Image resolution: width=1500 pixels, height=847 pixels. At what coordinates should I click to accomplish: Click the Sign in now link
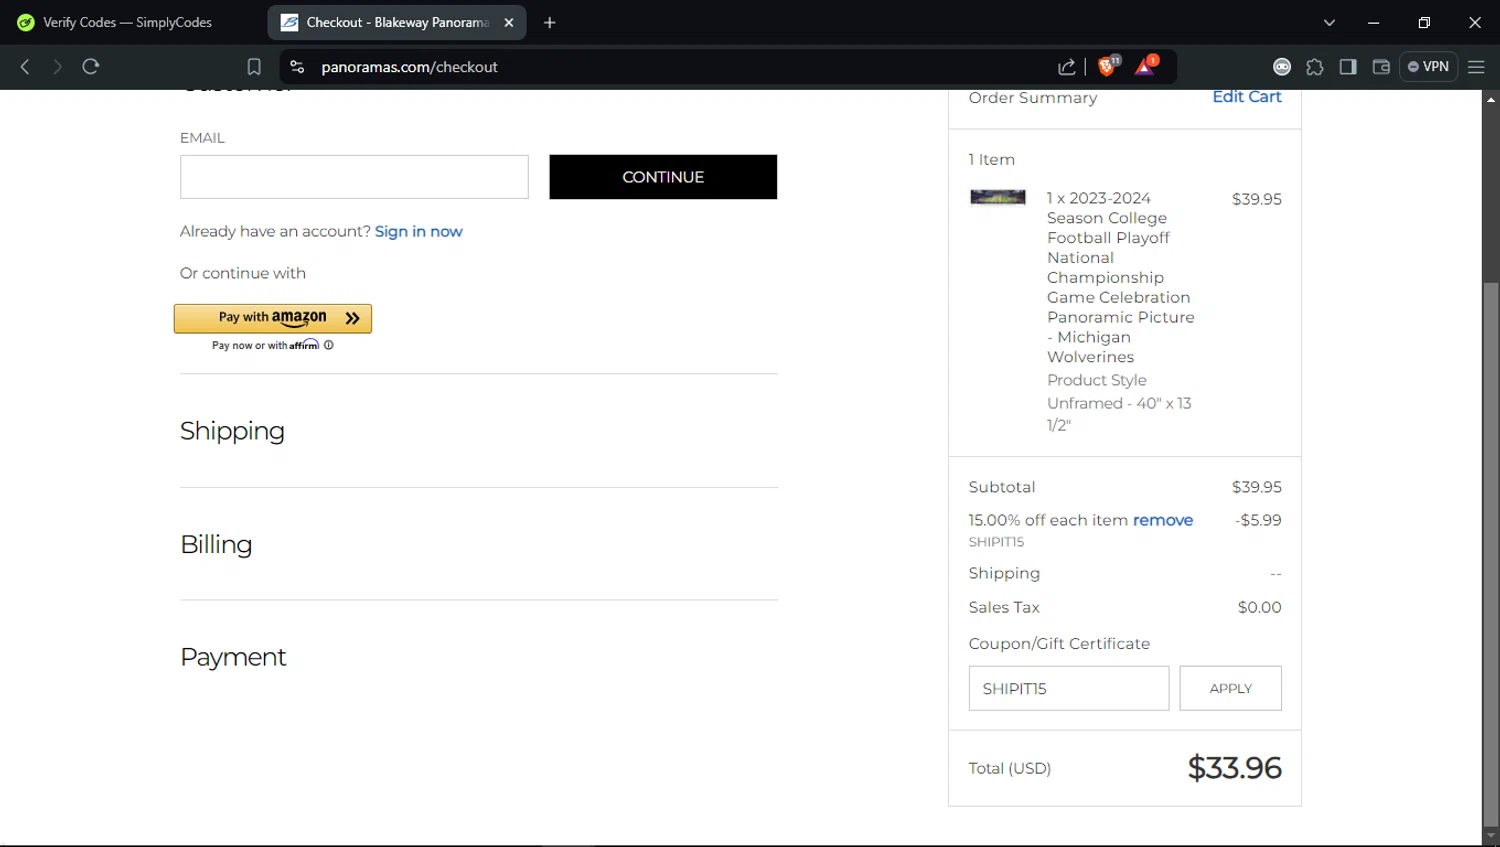tap(419, 231)
